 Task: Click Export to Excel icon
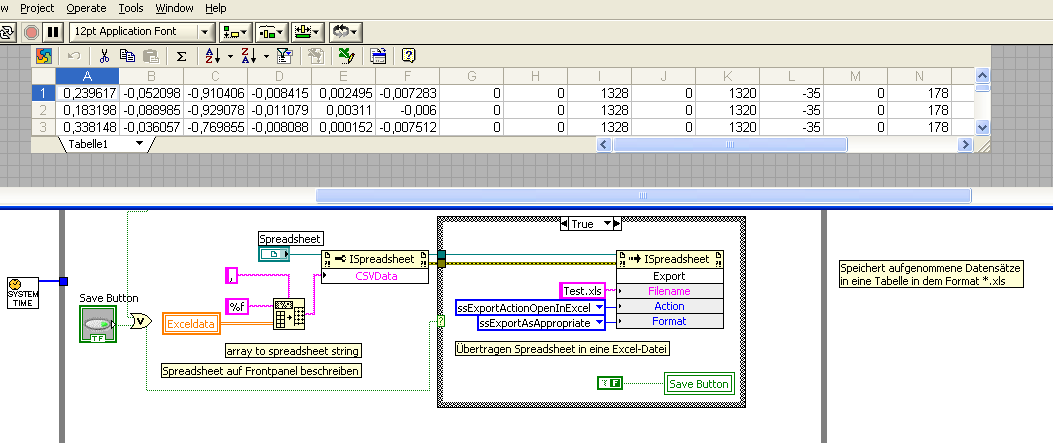tap(346, 56)
